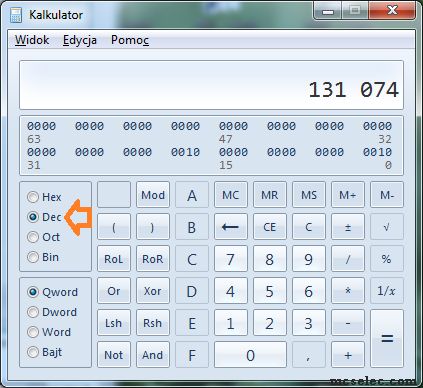Click hex digit C key below B
Screen dimensions: 423x388
(192, 259)
